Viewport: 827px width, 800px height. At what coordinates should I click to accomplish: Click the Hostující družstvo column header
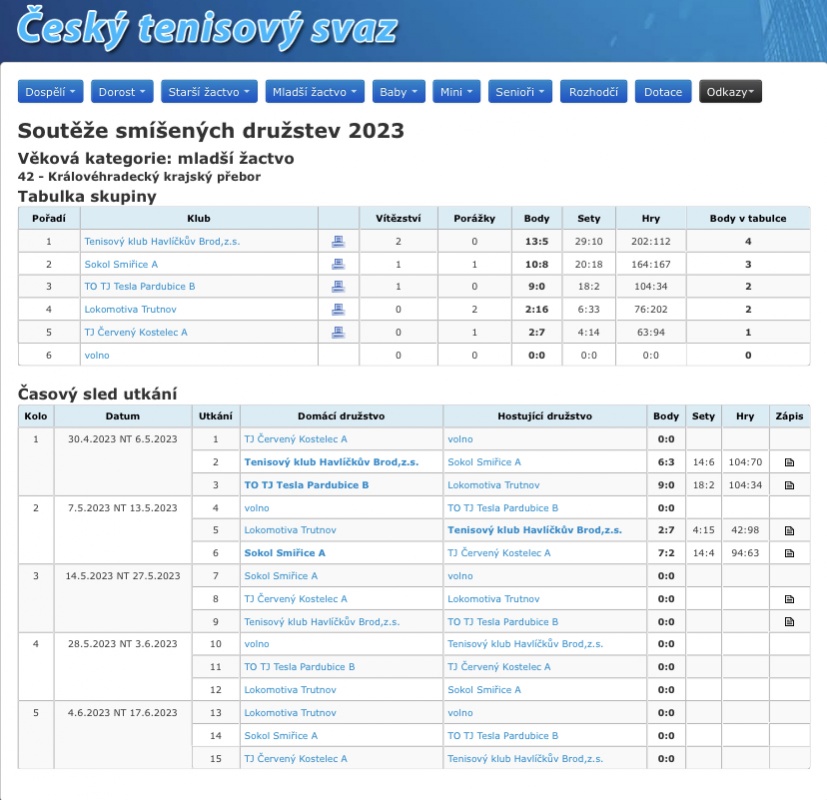click(545, 416)
